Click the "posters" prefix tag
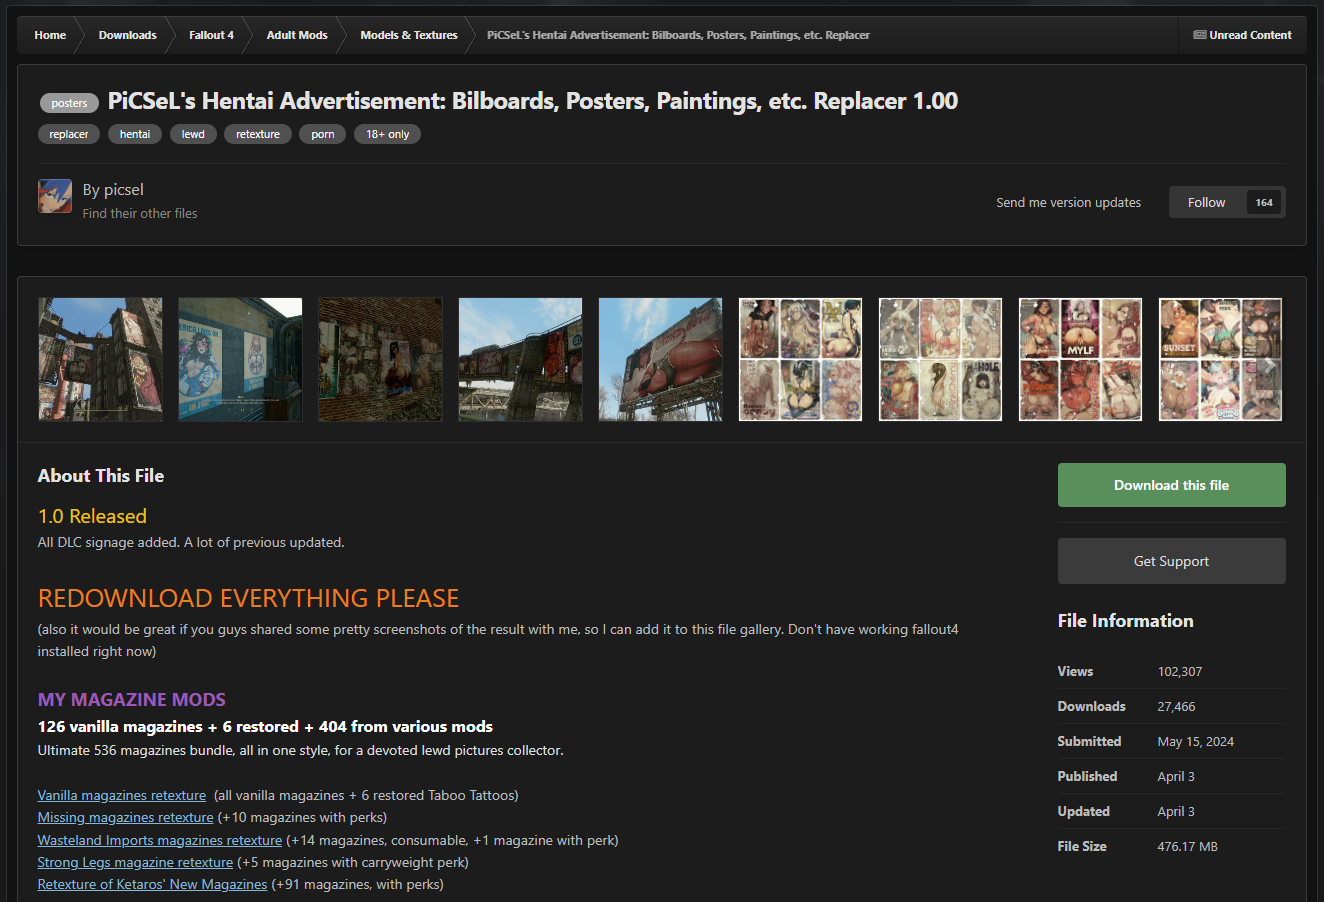This screenshot has height=902, width=1324. (x=69, y=103)
